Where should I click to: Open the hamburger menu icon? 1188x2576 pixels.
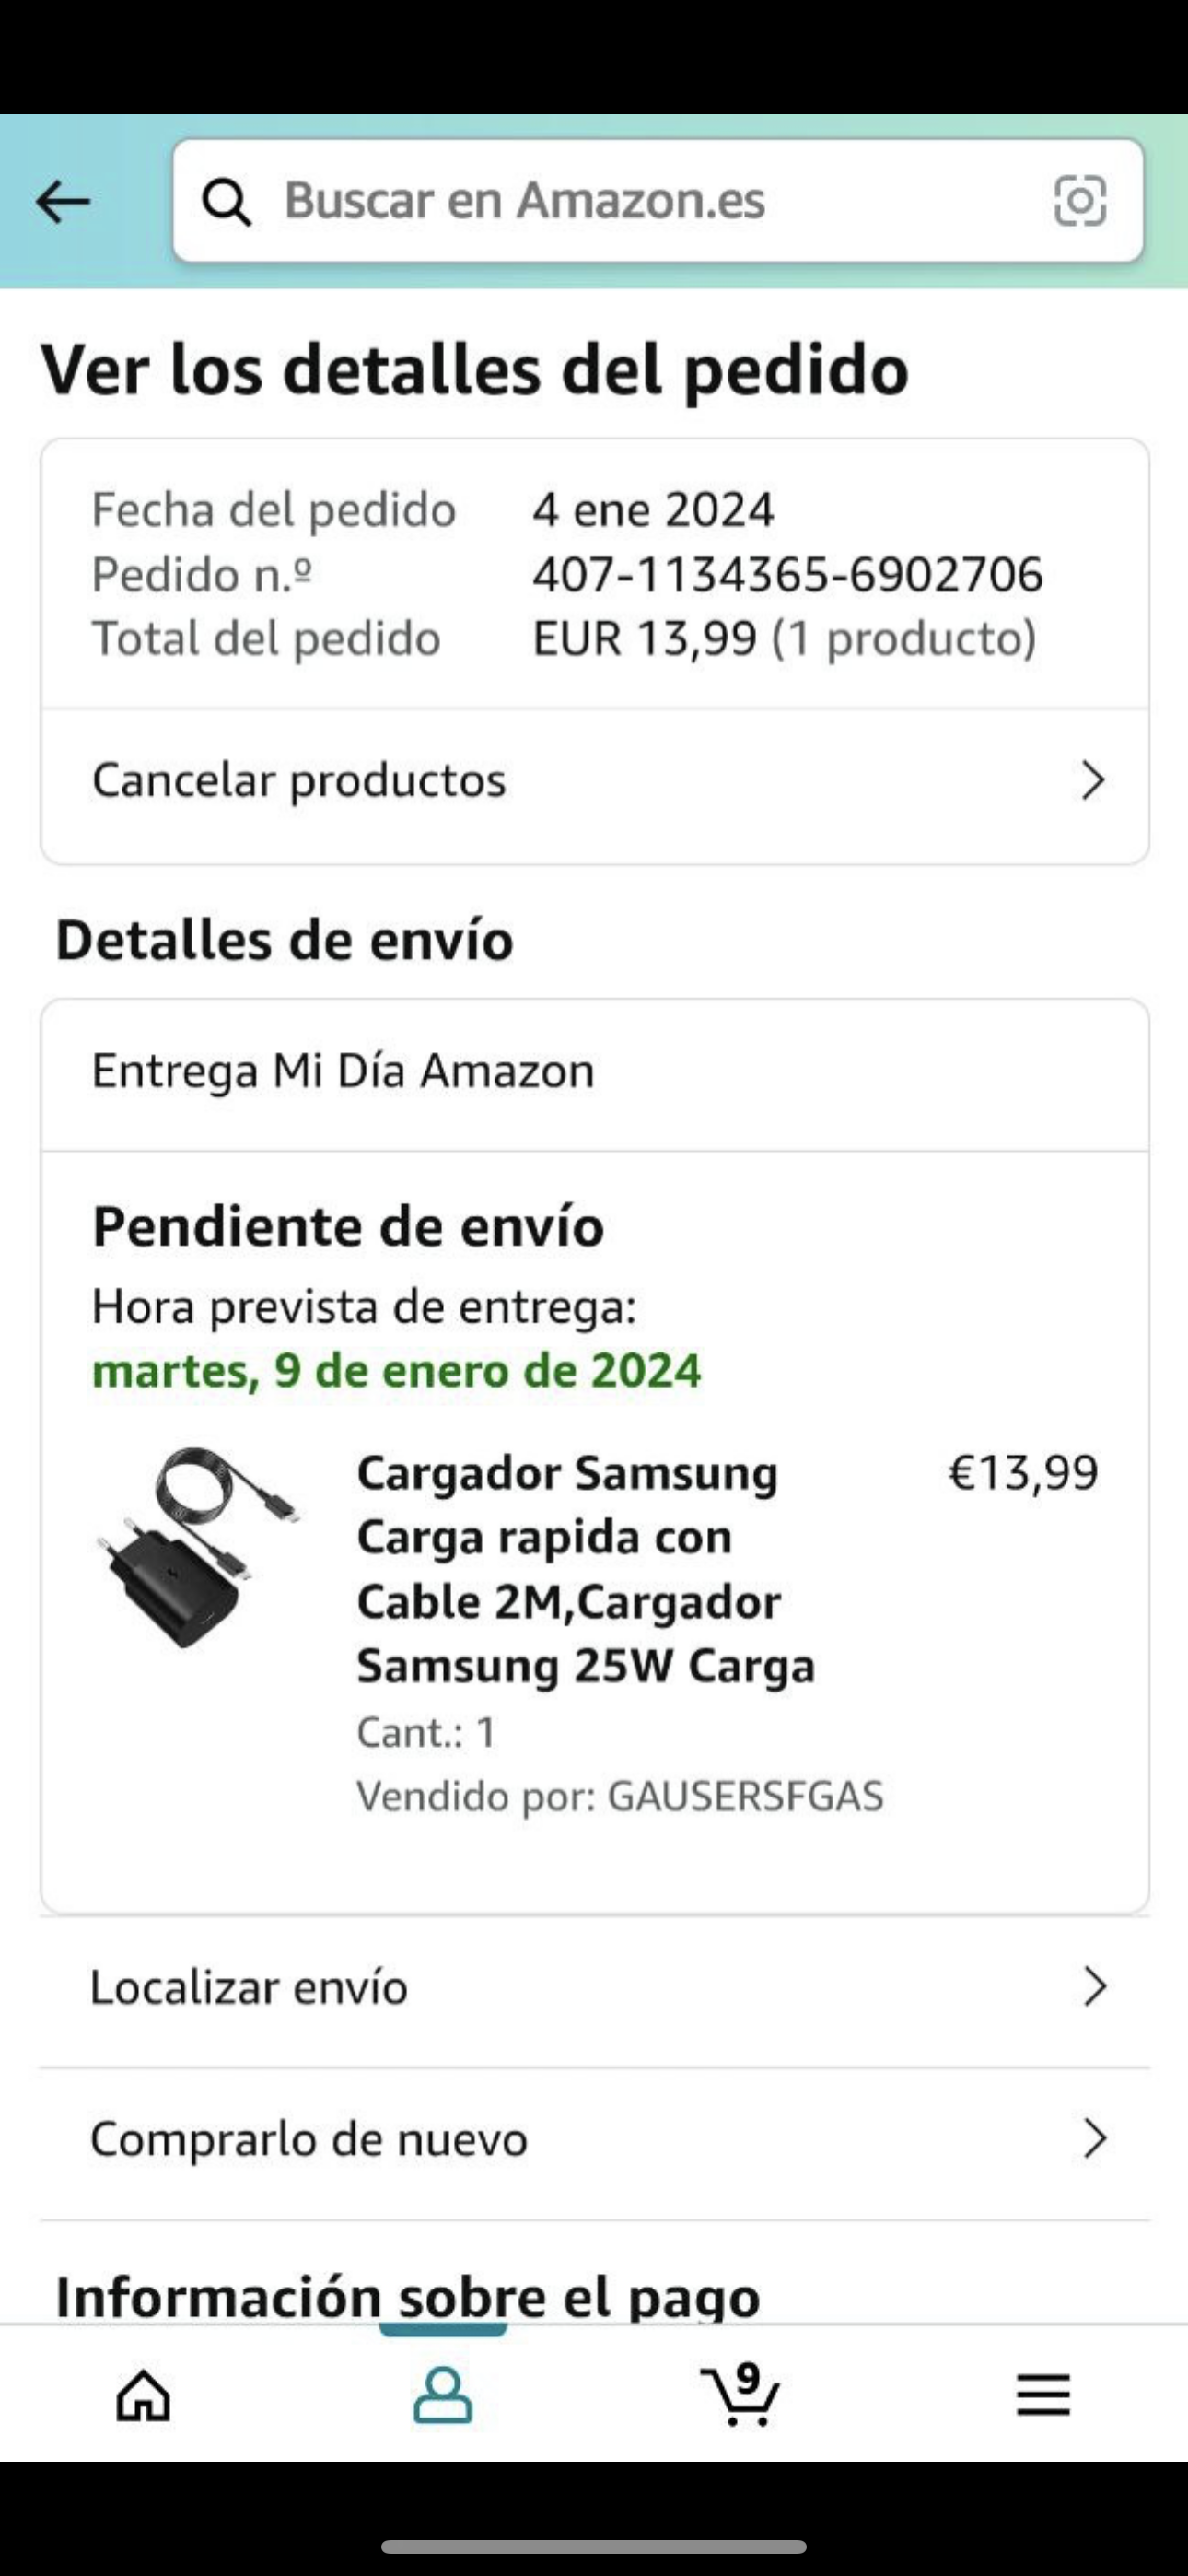pos(1043,2396)
